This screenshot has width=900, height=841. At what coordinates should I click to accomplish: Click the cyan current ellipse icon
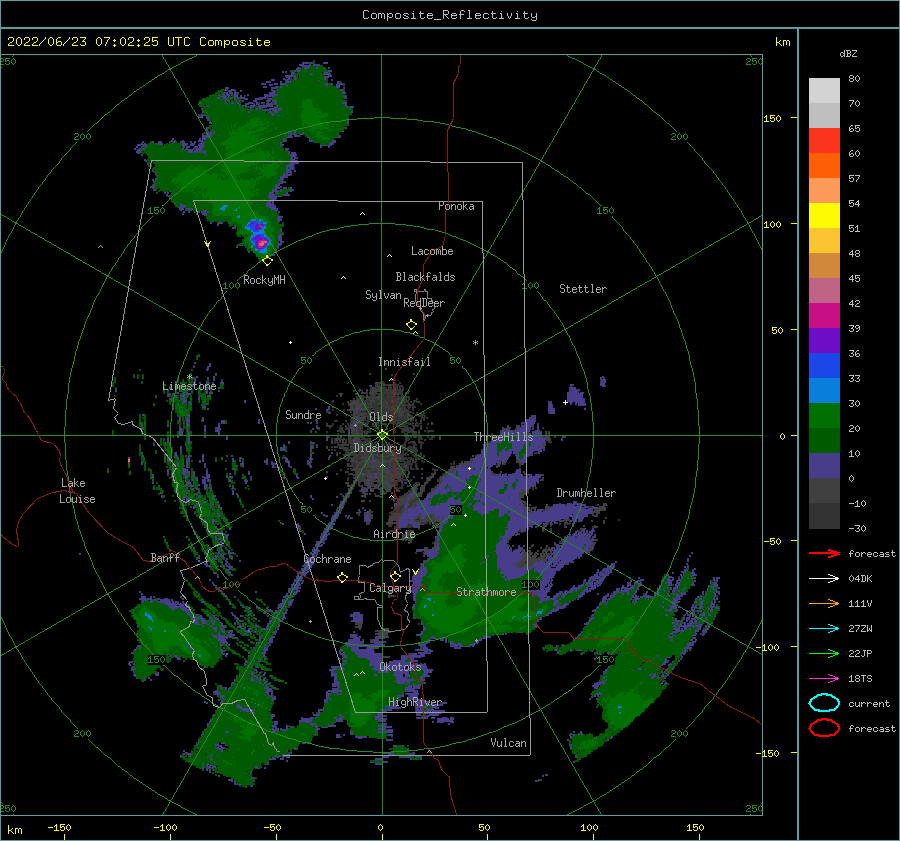point(824,703)
